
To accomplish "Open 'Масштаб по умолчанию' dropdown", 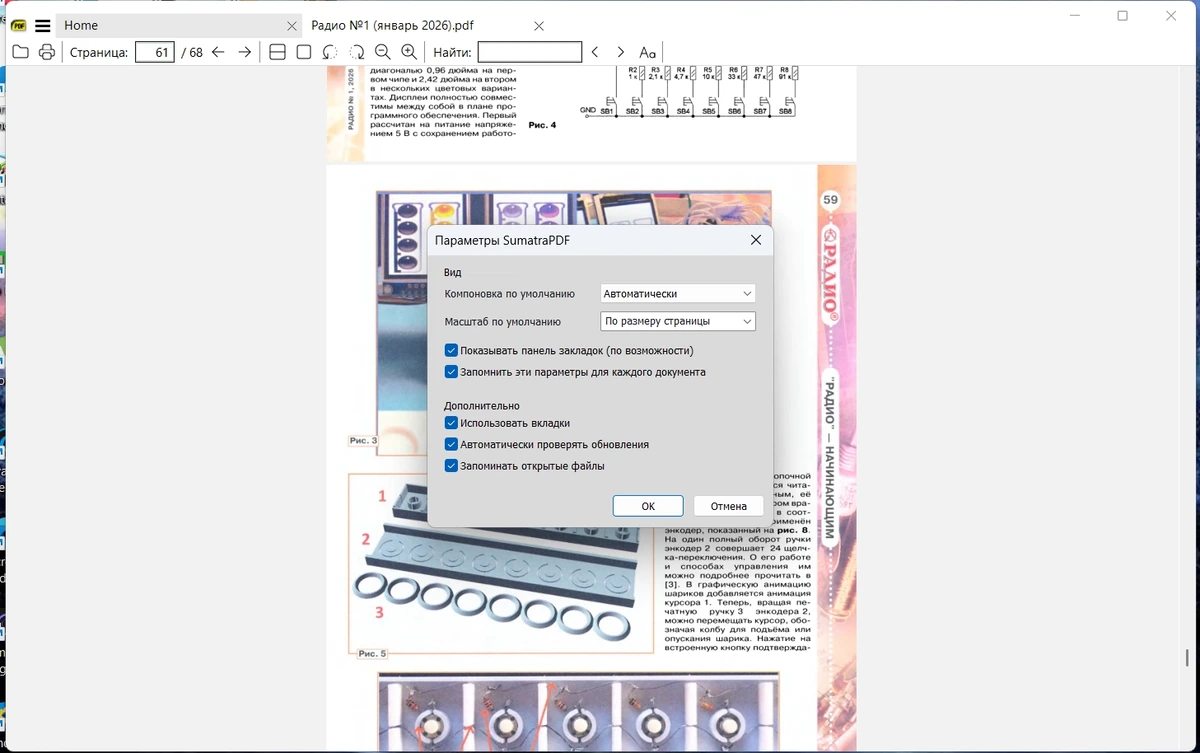I will (x=678, y=321).
